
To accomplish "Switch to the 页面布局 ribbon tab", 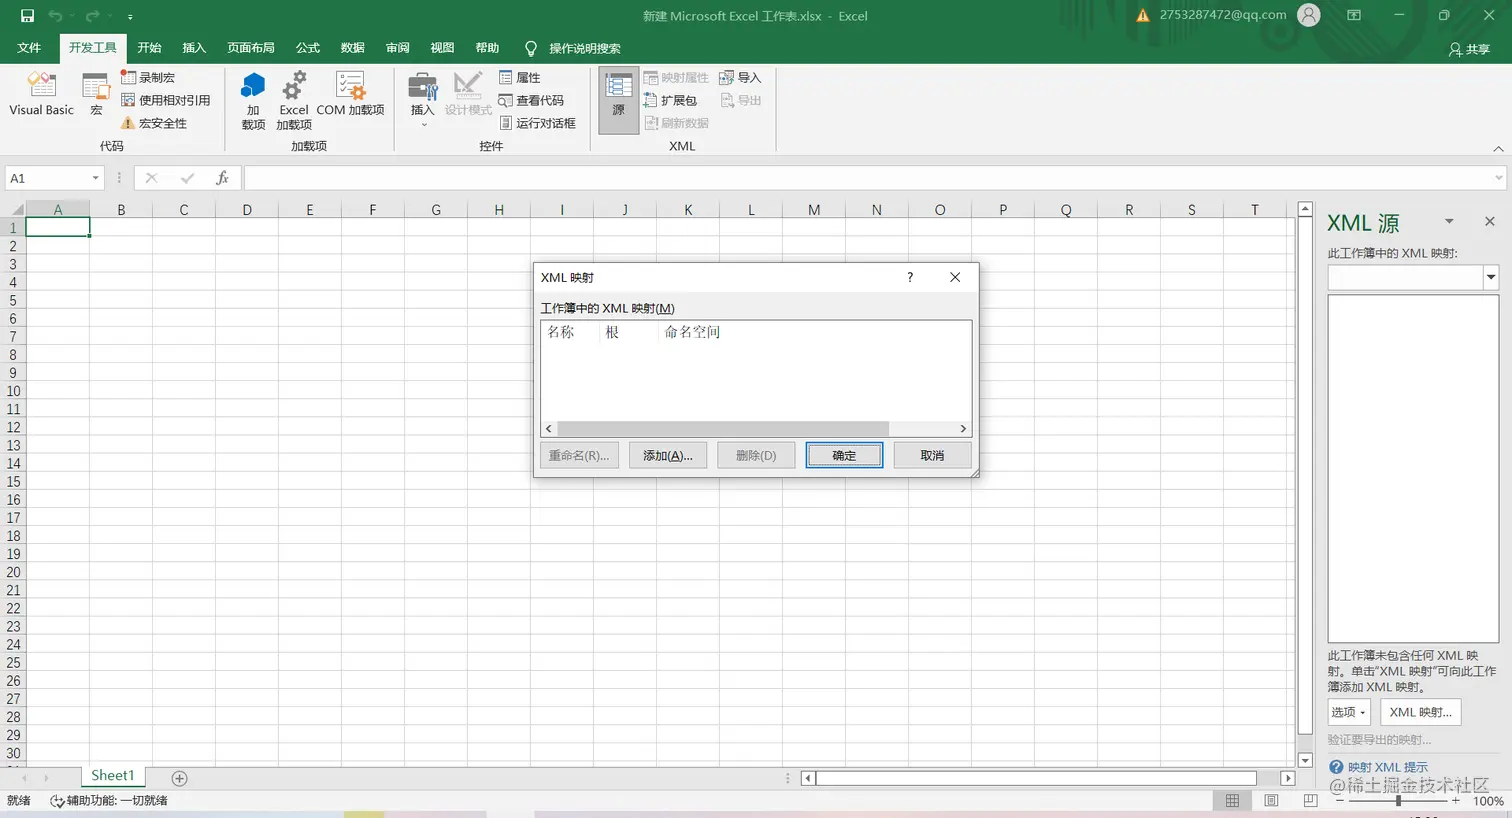I will 250,48.
